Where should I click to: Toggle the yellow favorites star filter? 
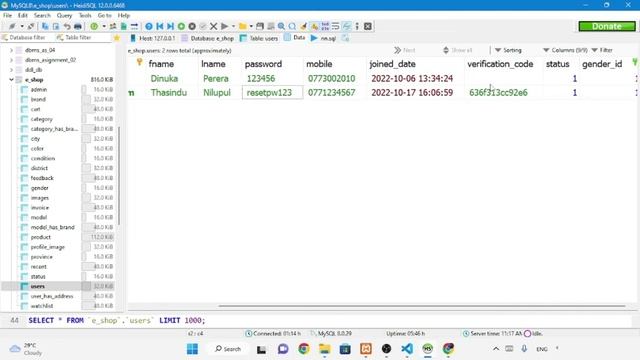point(117,38)
